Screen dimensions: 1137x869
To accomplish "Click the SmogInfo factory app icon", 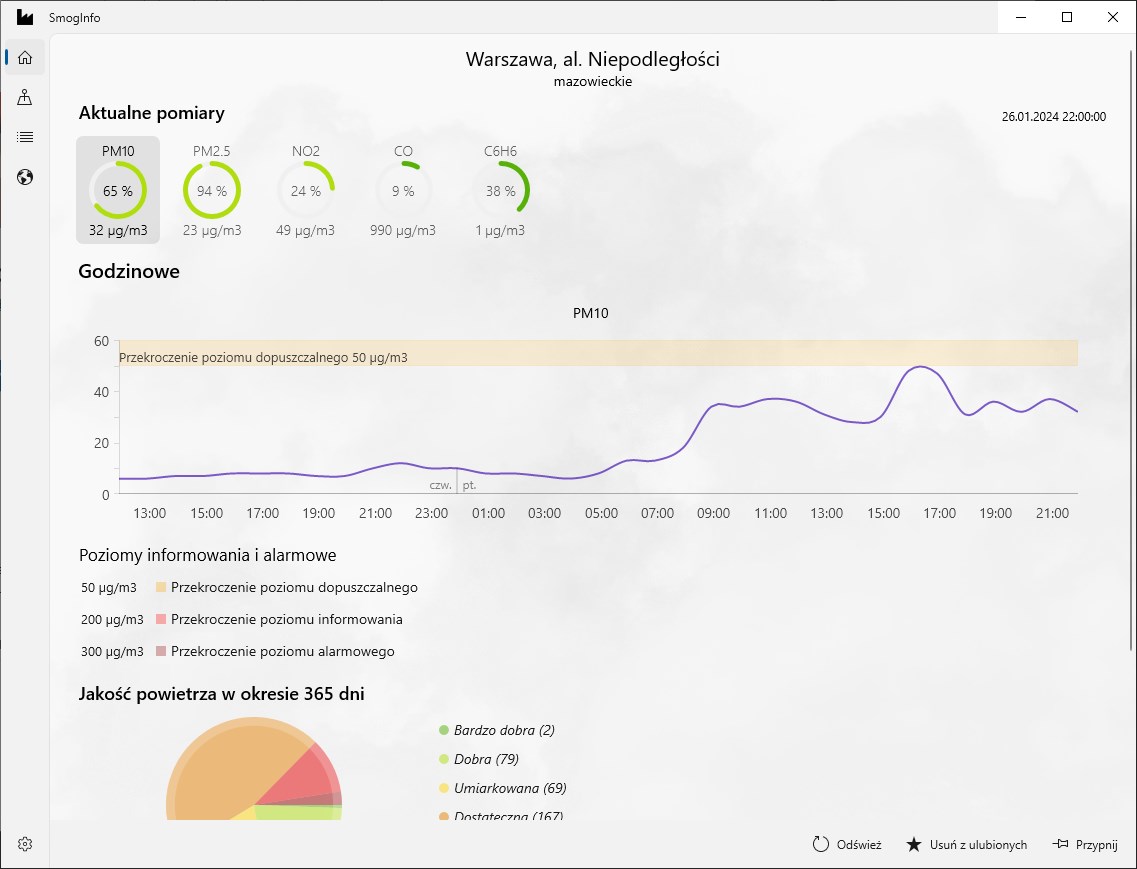I will [x=25, y=17].
